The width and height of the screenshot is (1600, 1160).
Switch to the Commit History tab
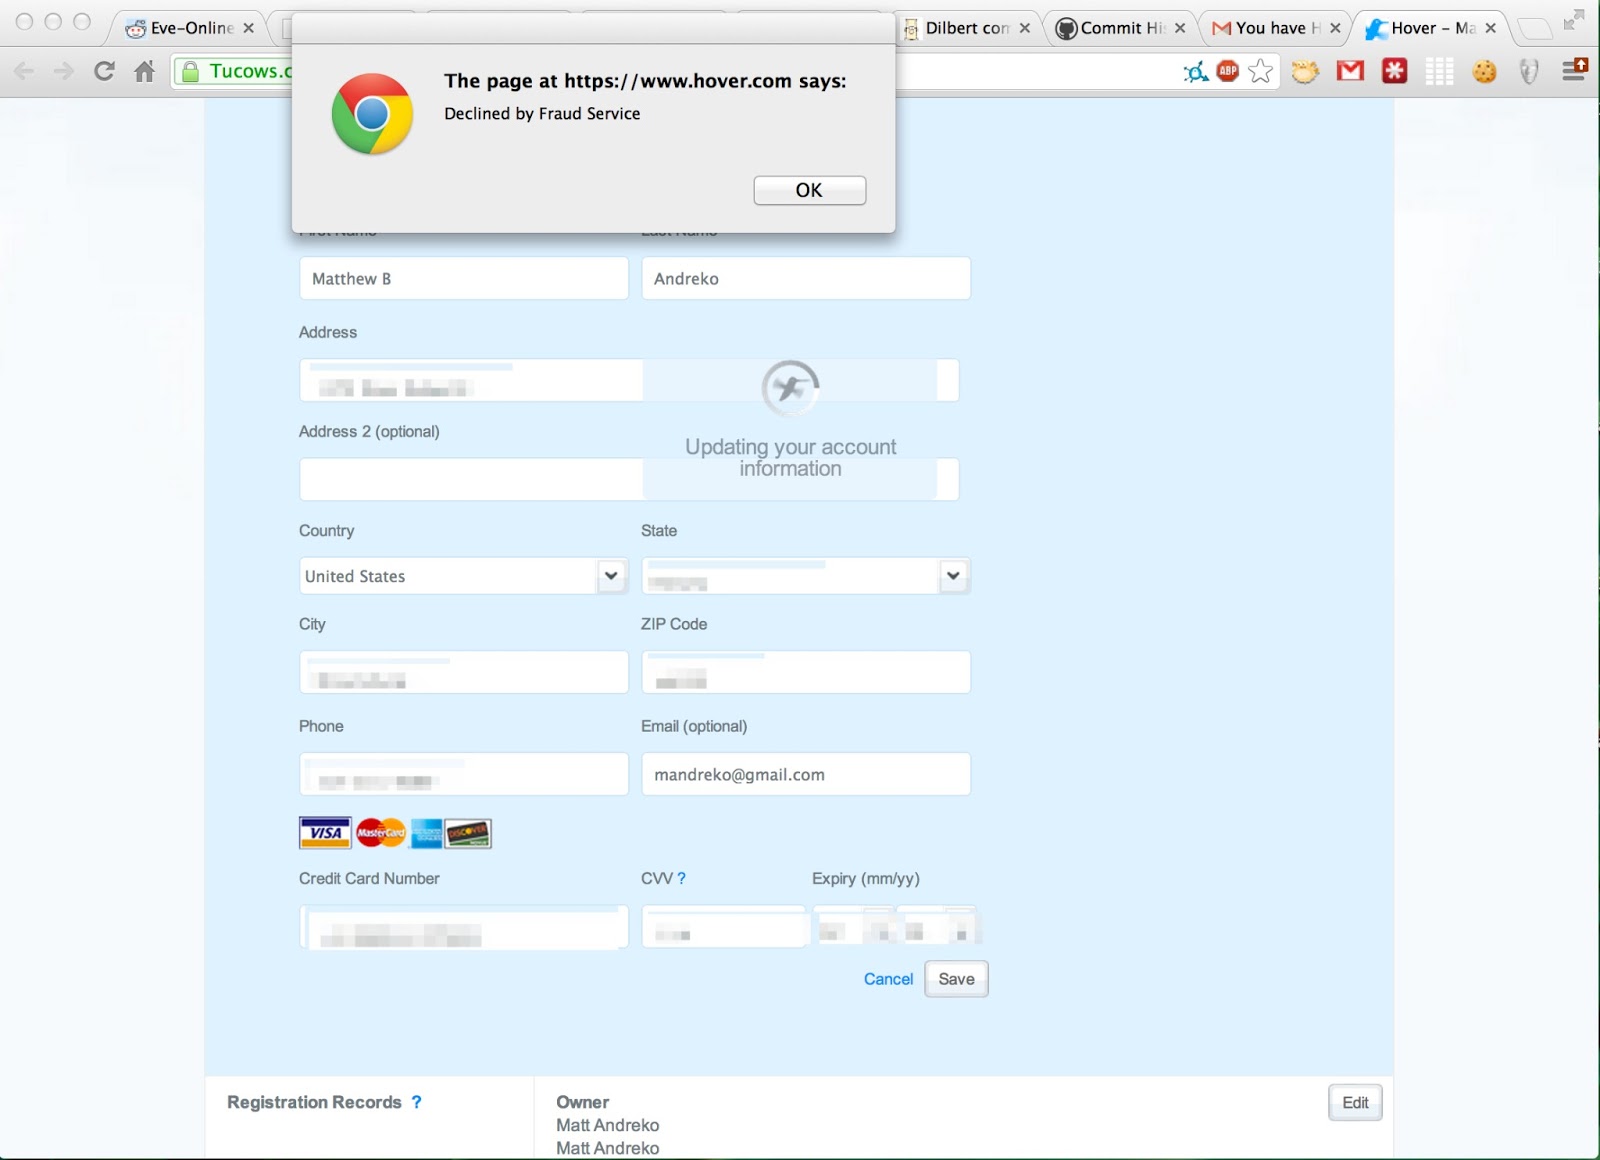coord(1121,28)
